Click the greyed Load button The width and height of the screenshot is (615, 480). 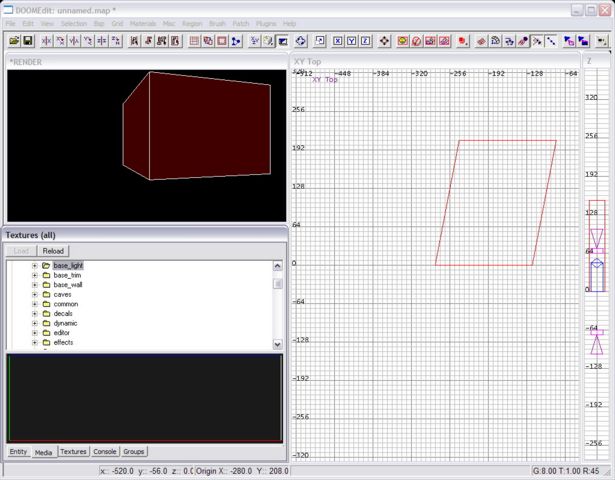click(x=21, y=251)
